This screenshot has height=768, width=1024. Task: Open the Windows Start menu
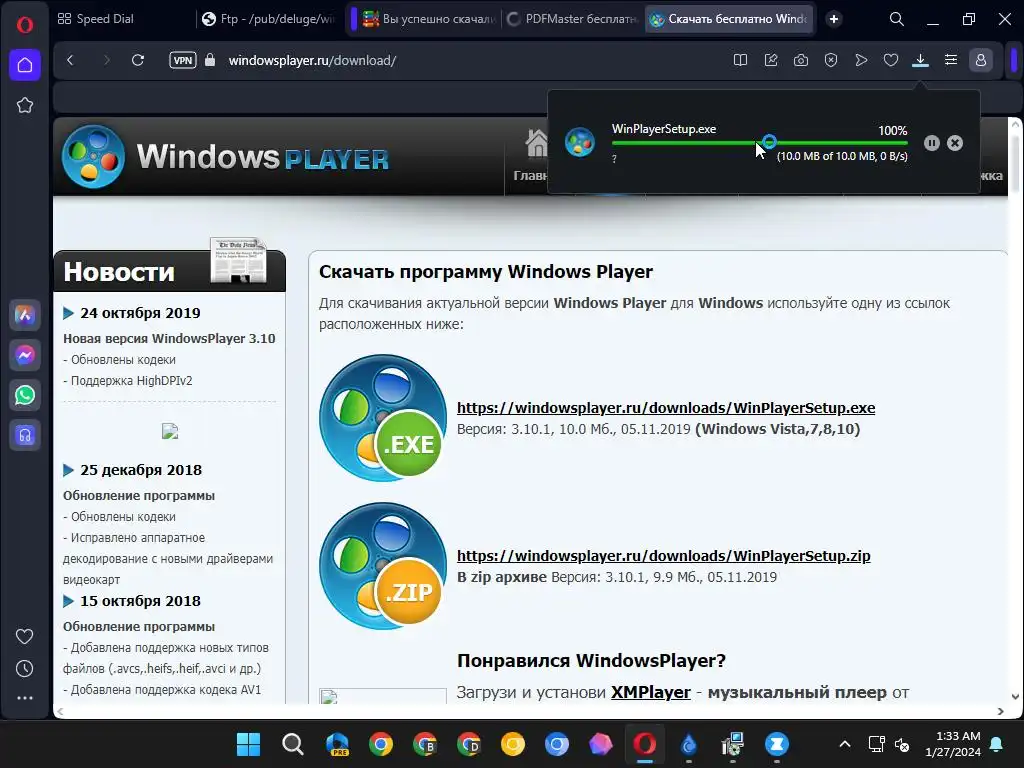click(x=248, y=744)
